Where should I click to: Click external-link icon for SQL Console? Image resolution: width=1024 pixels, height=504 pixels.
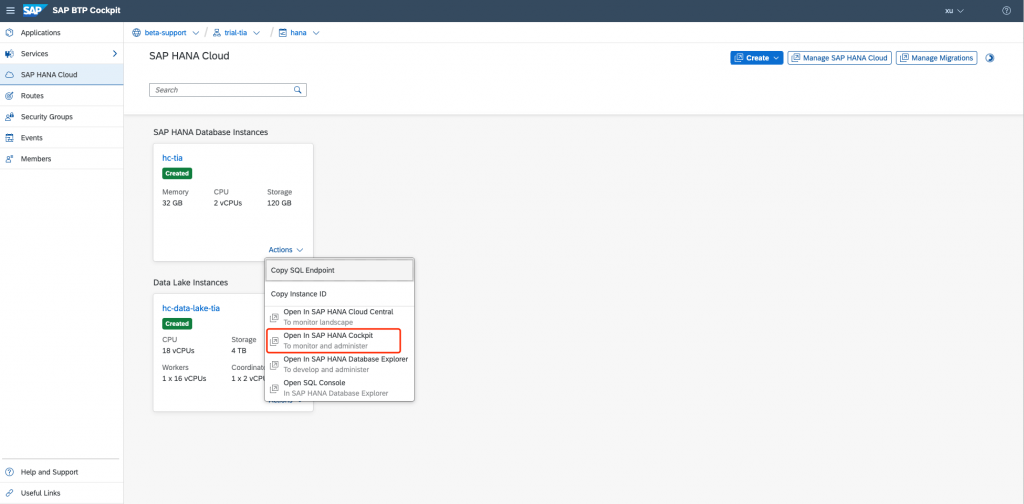[x=274, y=388]
